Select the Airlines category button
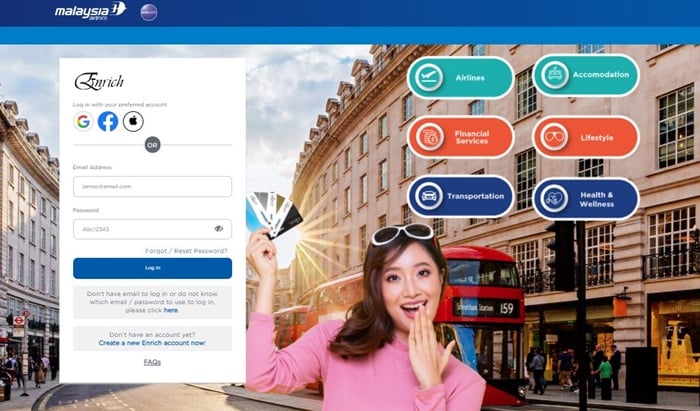Screen dimensions: 700x411 [461, 78]
